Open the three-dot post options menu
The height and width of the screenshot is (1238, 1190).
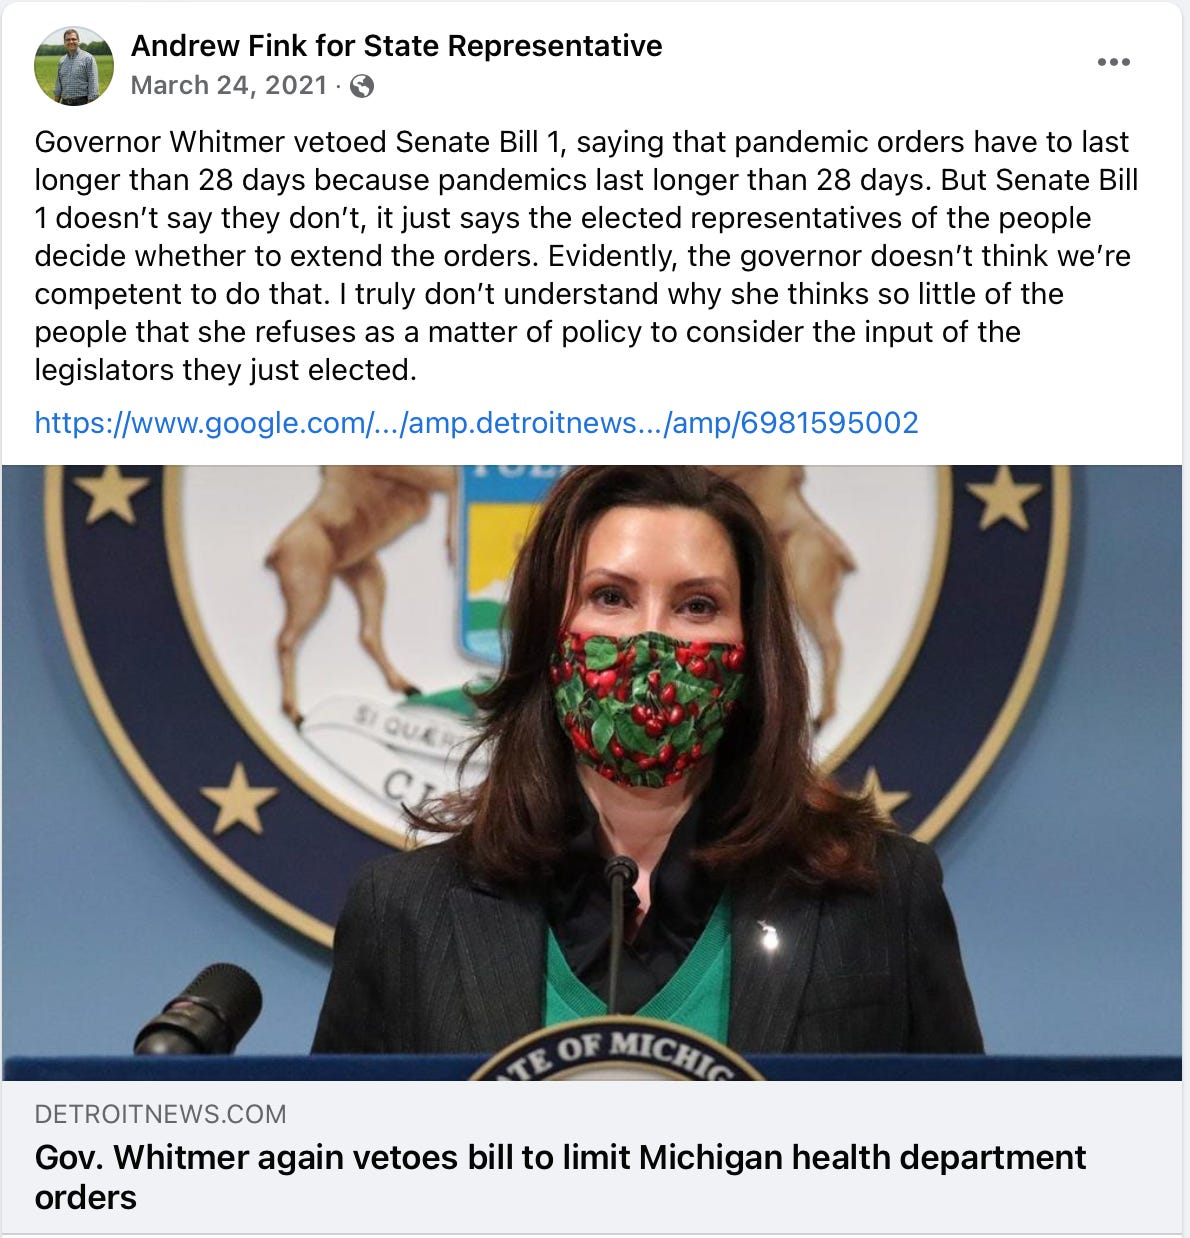tap(1113, 62)
